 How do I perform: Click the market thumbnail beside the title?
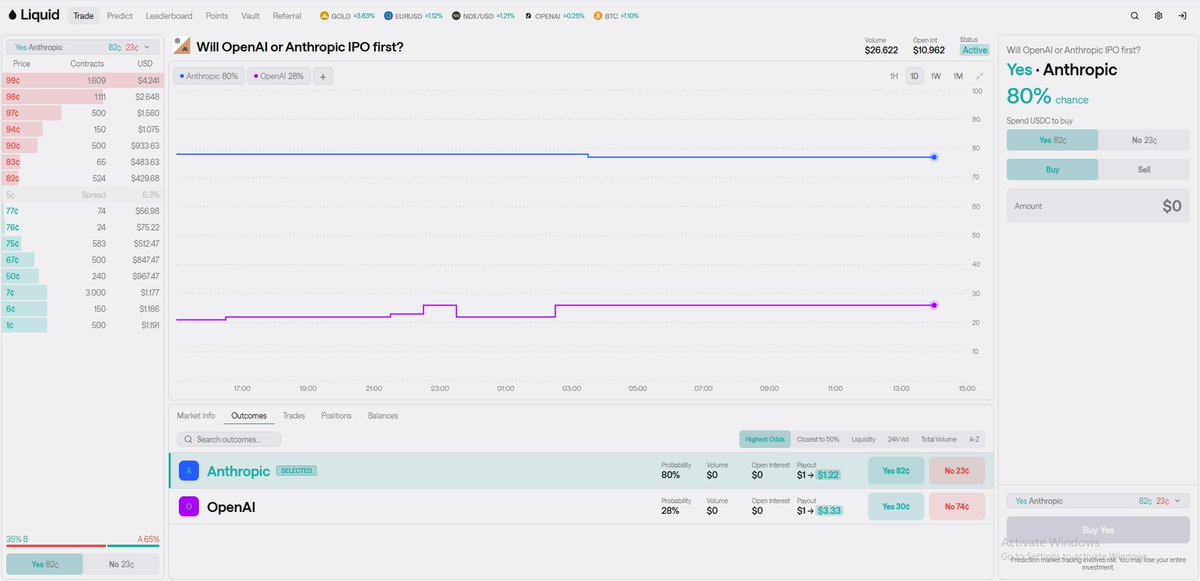tap(182, 46)
